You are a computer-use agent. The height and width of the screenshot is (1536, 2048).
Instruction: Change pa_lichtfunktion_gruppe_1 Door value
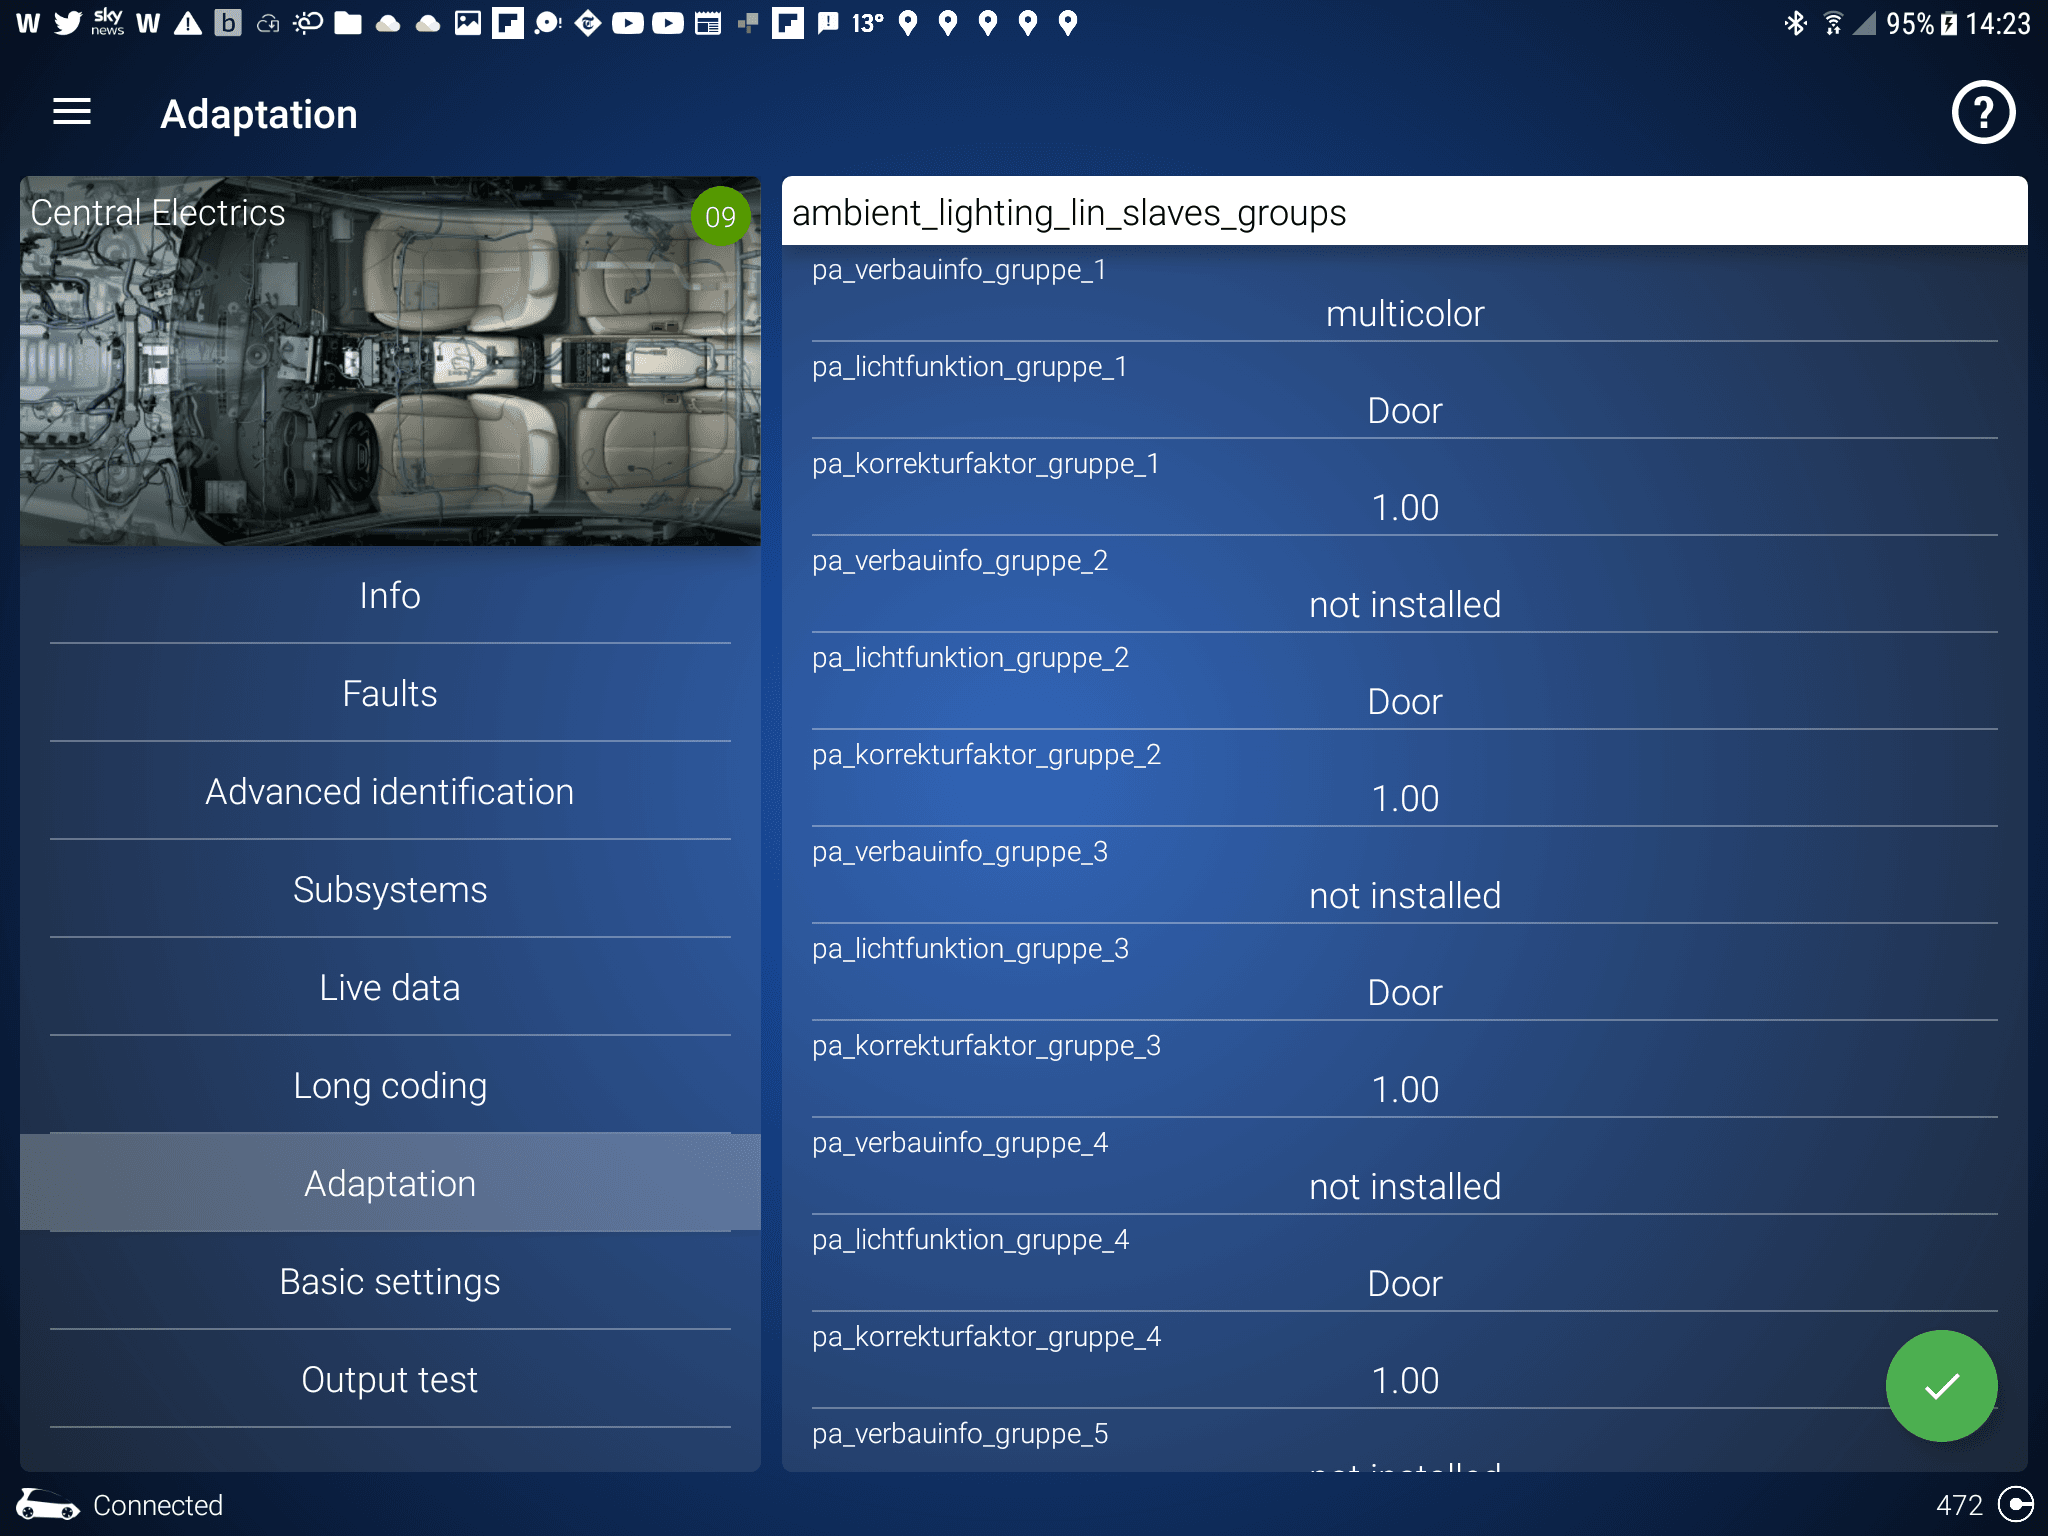(1404, 411)
